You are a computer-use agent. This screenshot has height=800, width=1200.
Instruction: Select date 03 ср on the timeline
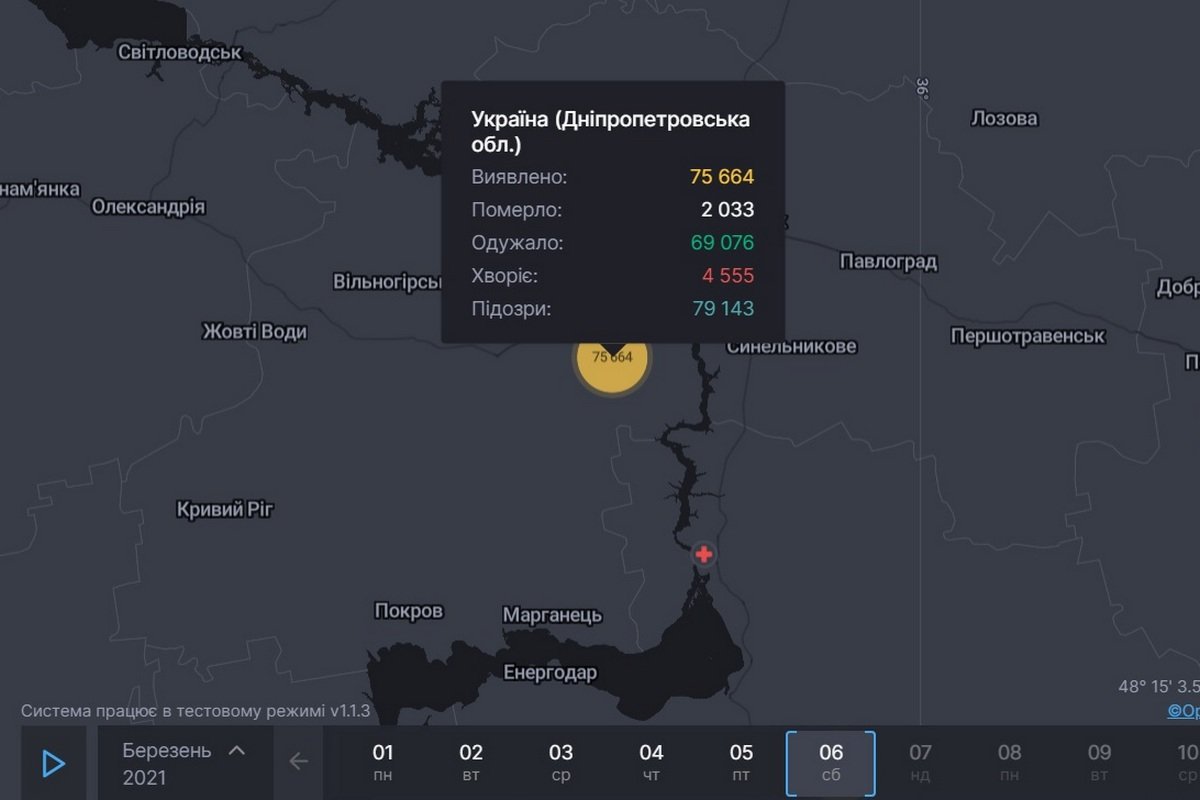[x=561, y=762]
